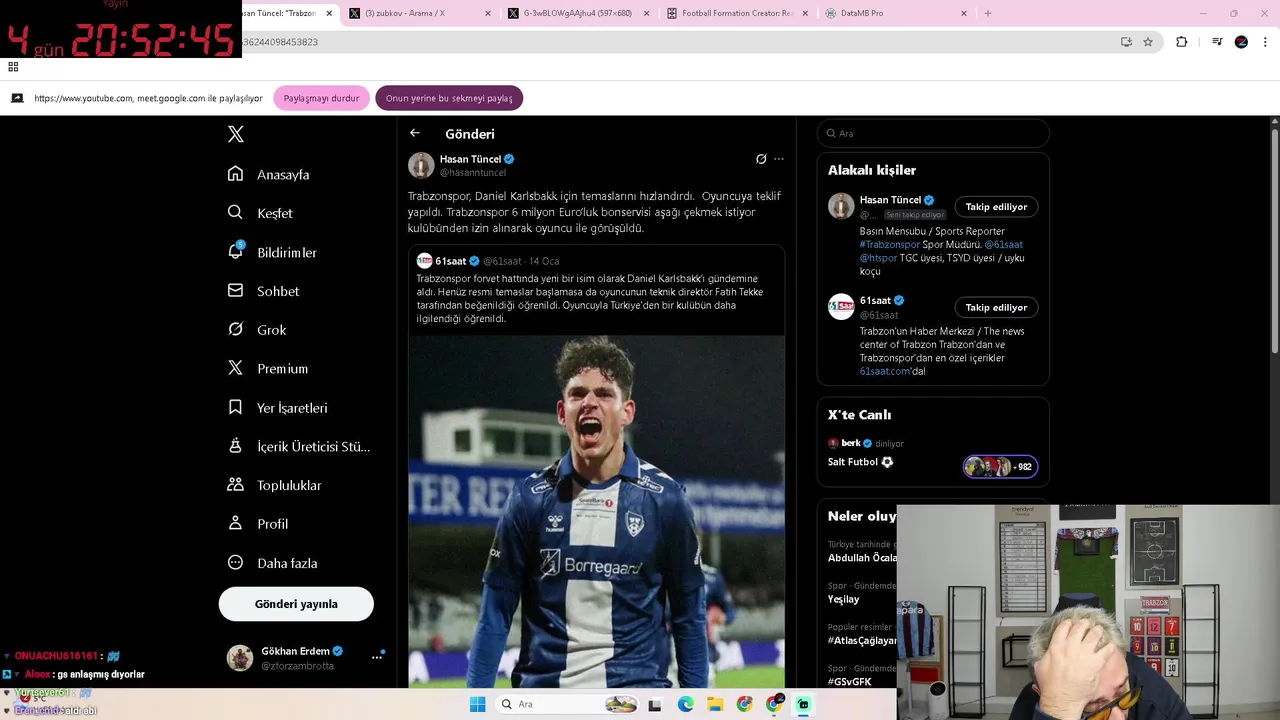Open @htspor mention link
Image resolution: width=1280 pixels, height=720 pixels.
click(x=878, y=258)
